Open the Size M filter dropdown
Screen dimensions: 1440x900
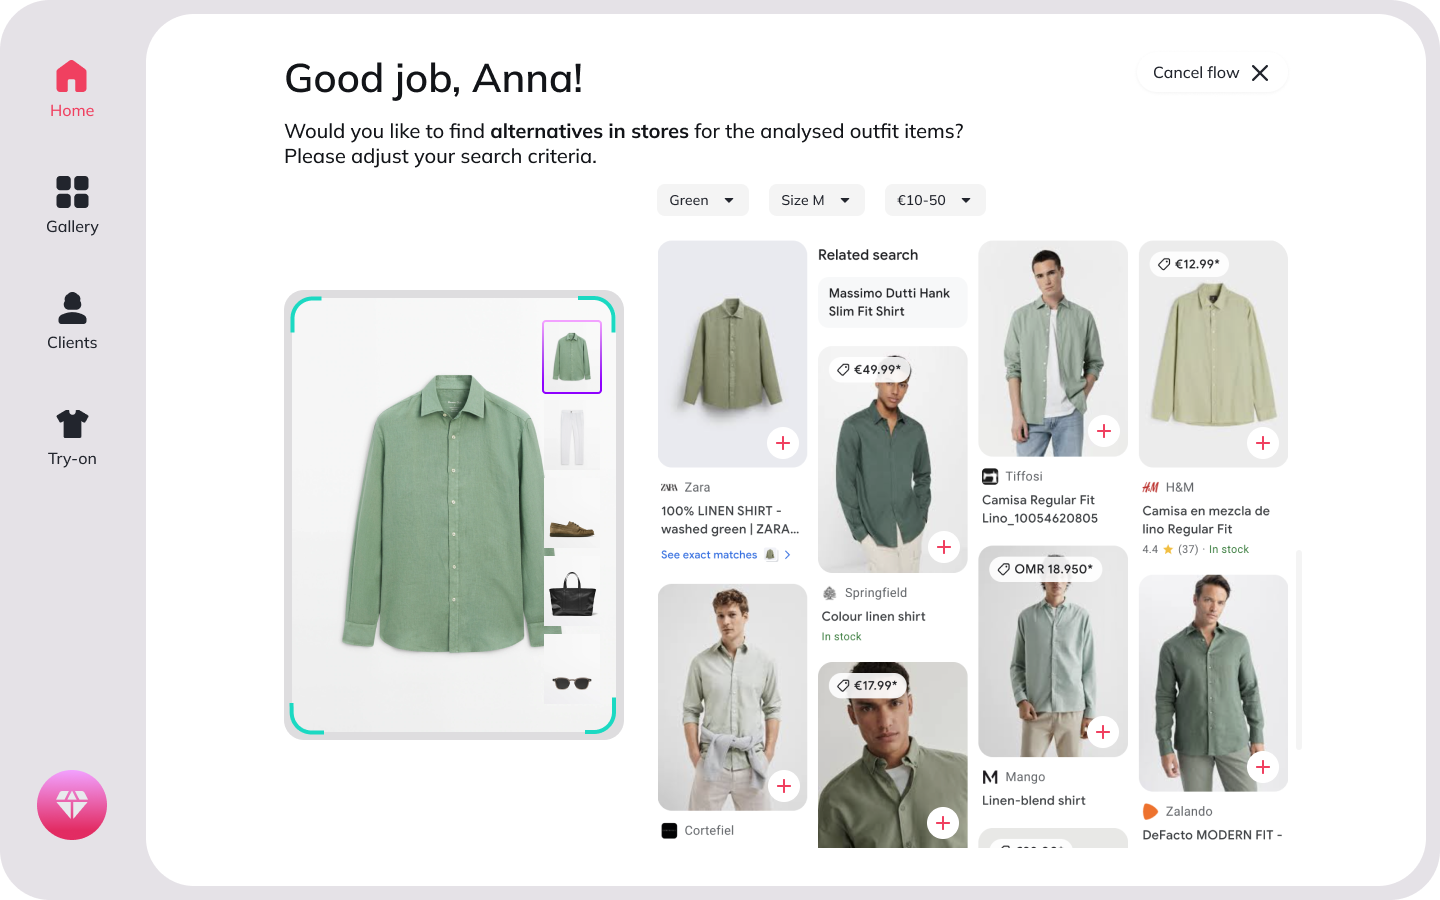tap(817, 200)
